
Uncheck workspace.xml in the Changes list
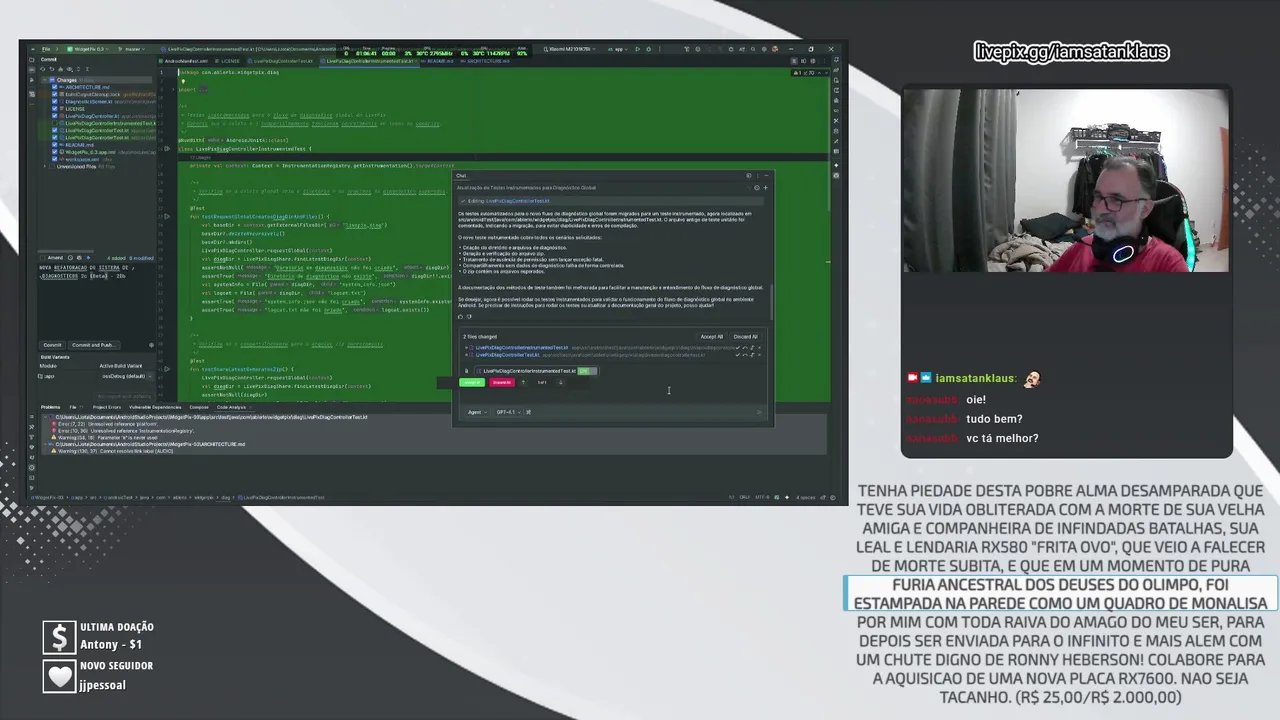point(54,159)
